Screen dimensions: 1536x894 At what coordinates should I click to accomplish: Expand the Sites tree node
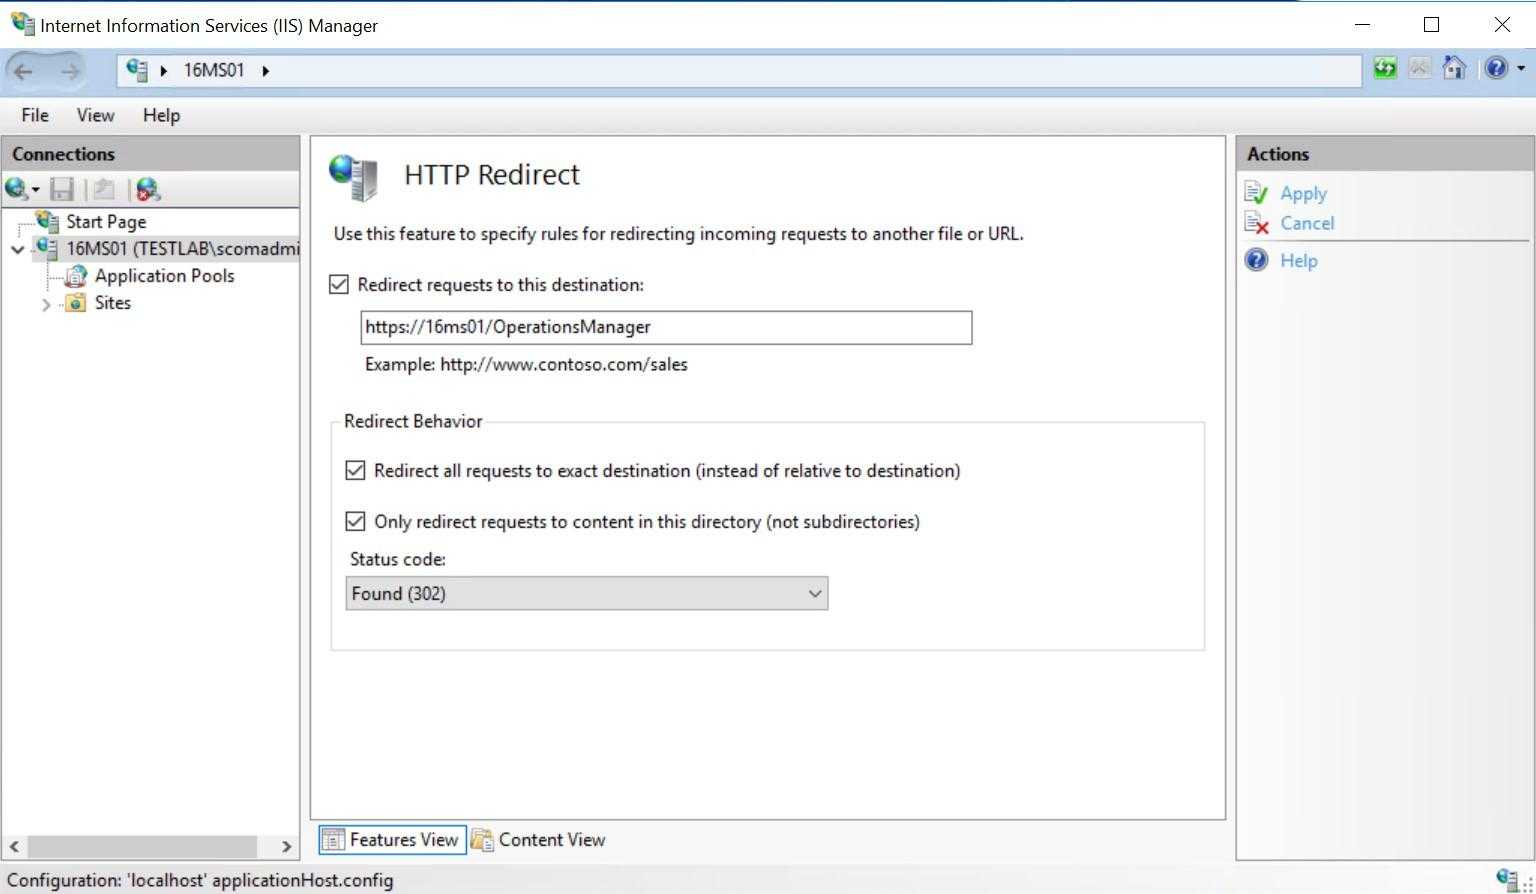[x=46, y=304]
